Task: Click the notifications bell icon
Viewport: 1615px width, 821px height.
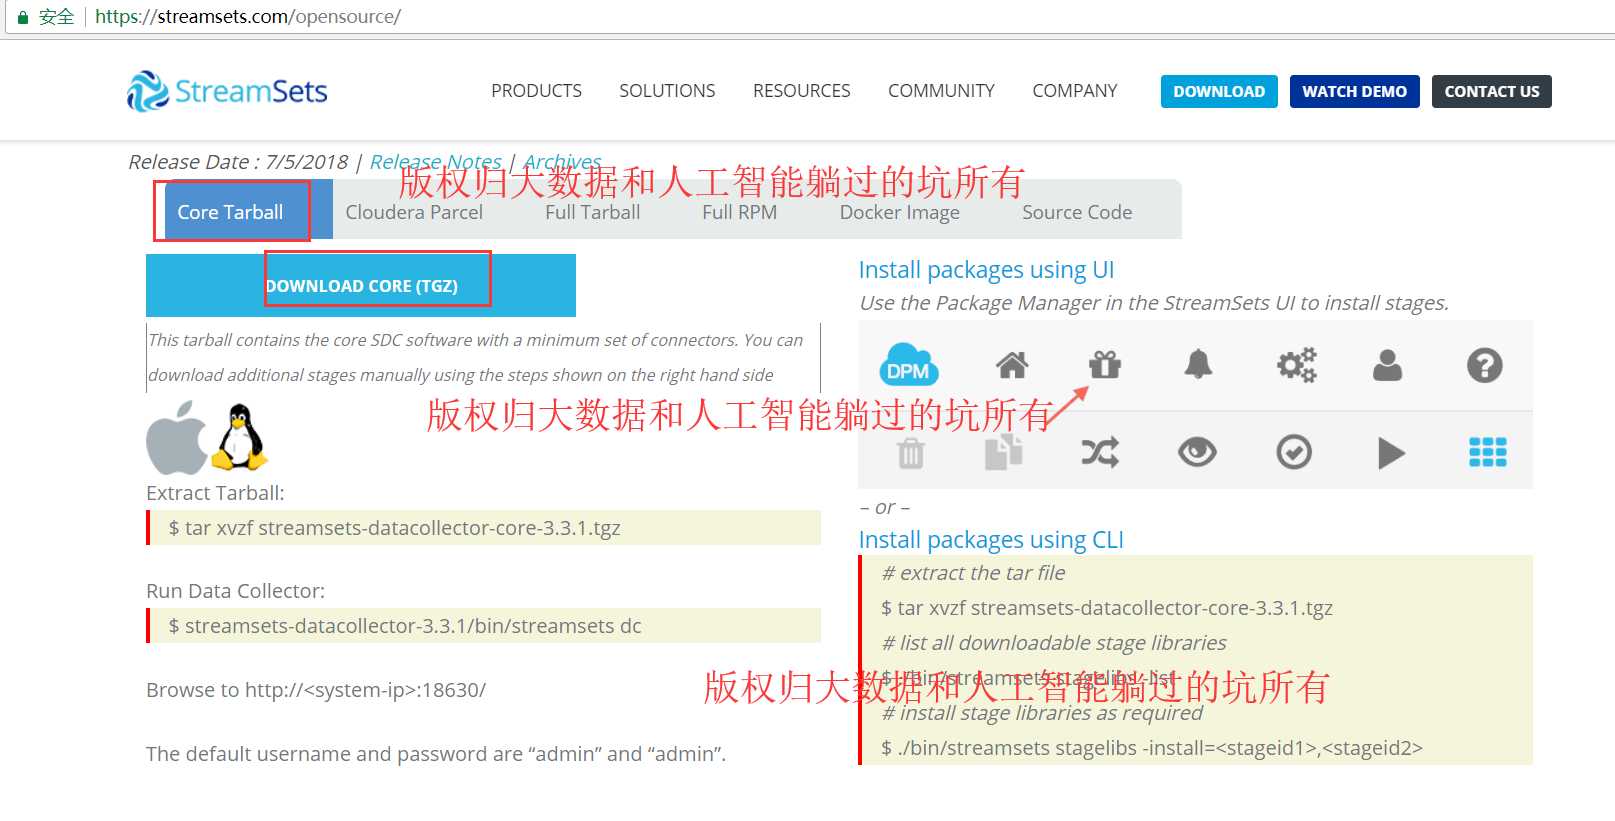Action: click(x=1198, y=365)
